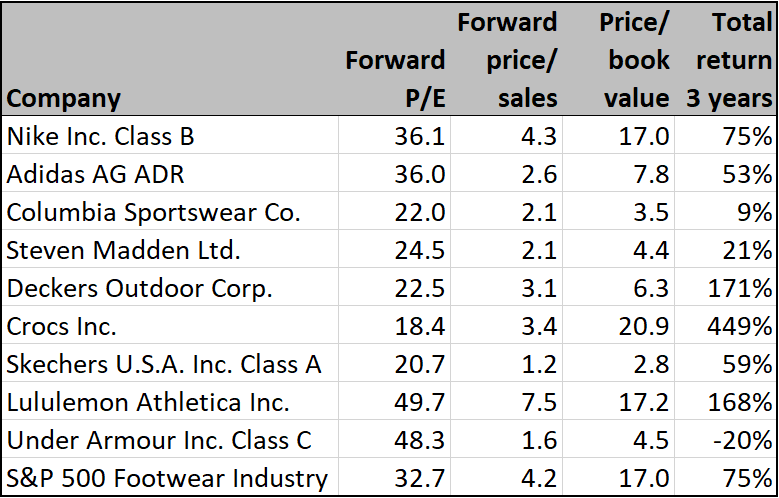The width and height of the screenshot is (779, 498).
Task: Click the Adidas AG ADR company cell
Action: [x=96, y=174]
